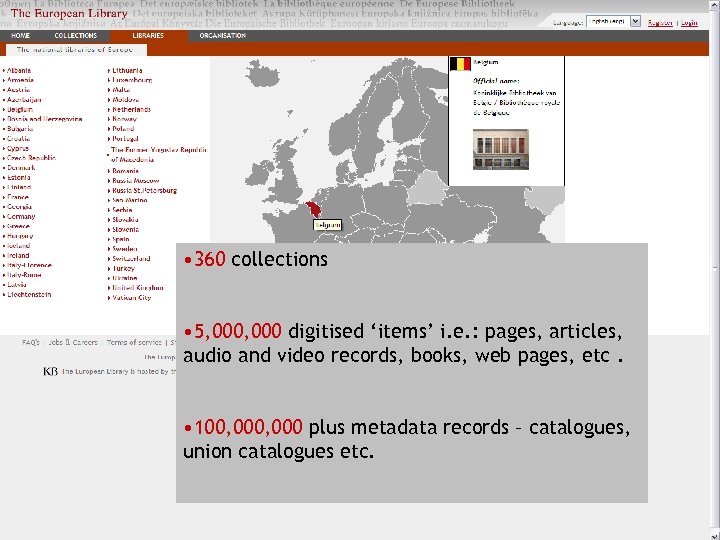720x540 pixels.
Task: Open the Netherlands library link
Action: point(131,110)
